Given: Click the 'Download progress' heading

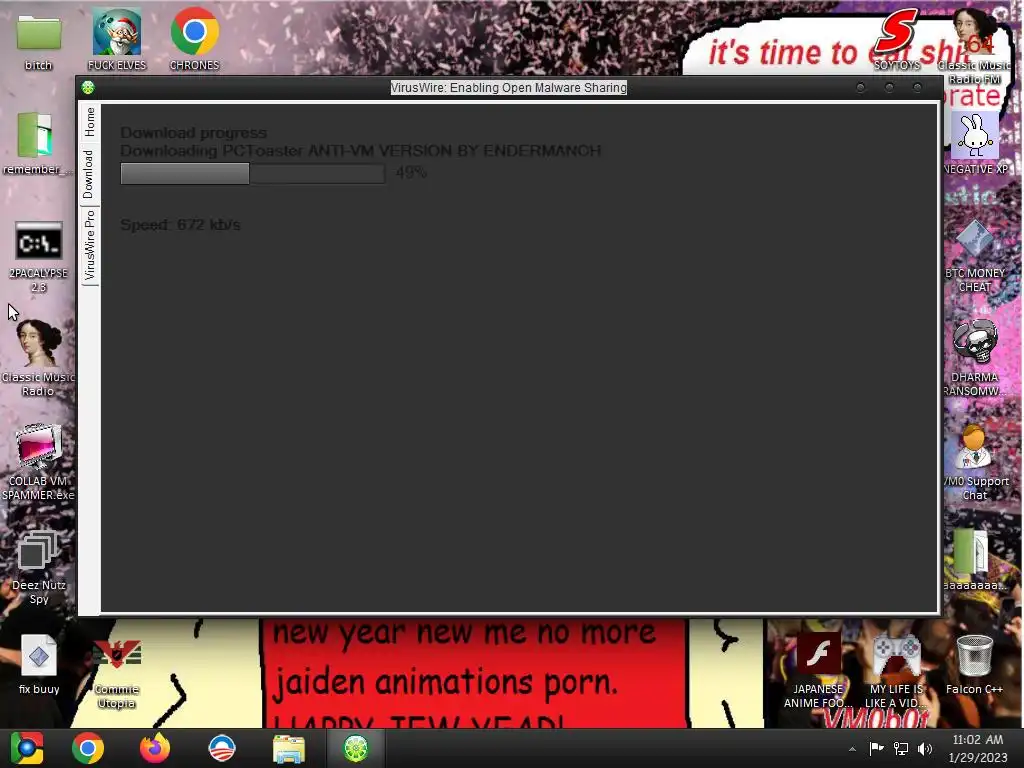Looking at the screenshot, I should tap(193, 133).
